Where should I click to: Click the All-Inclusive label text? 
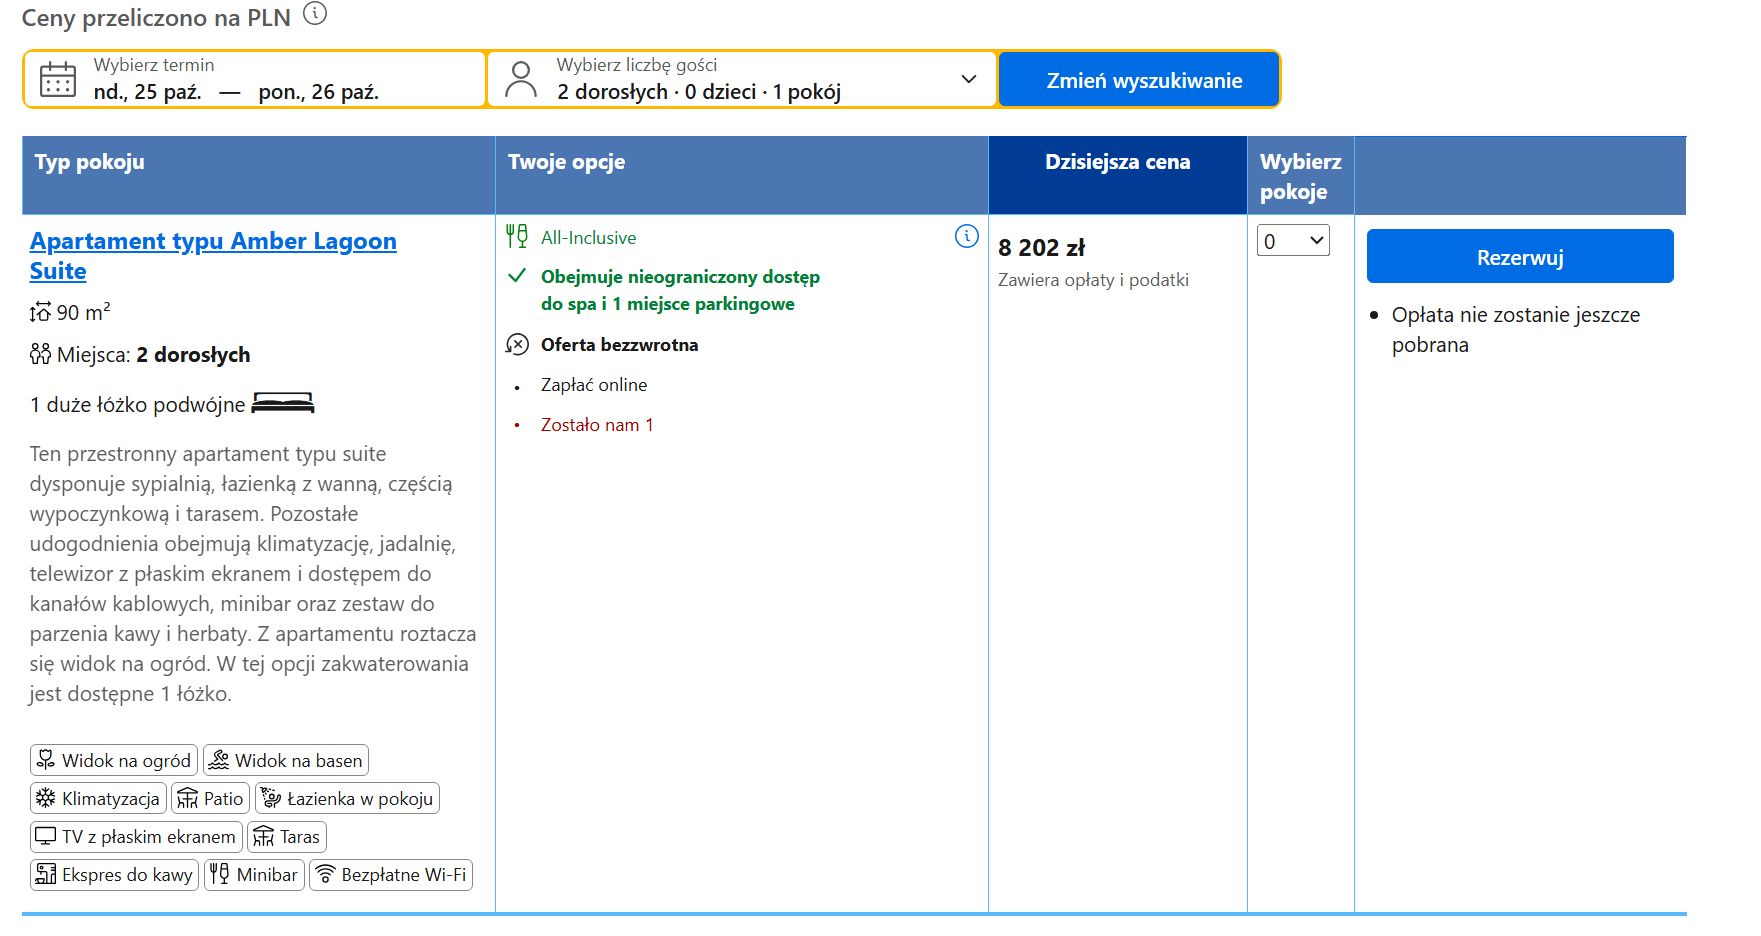(588, 237)
